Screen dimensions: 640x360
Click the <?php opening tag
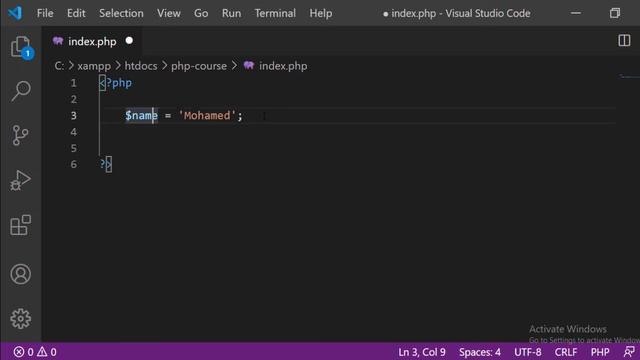point(116,83)
